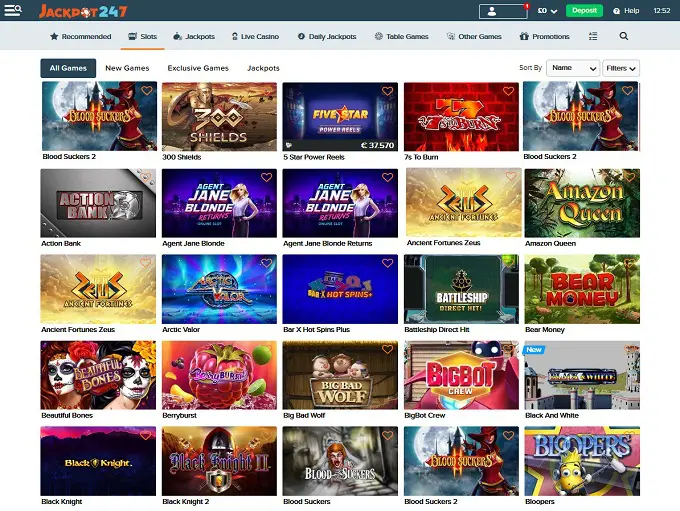Toggle the Black Knight favorite heart
Viewport: 680px width, 511px height.
click(x=145, y=436)
